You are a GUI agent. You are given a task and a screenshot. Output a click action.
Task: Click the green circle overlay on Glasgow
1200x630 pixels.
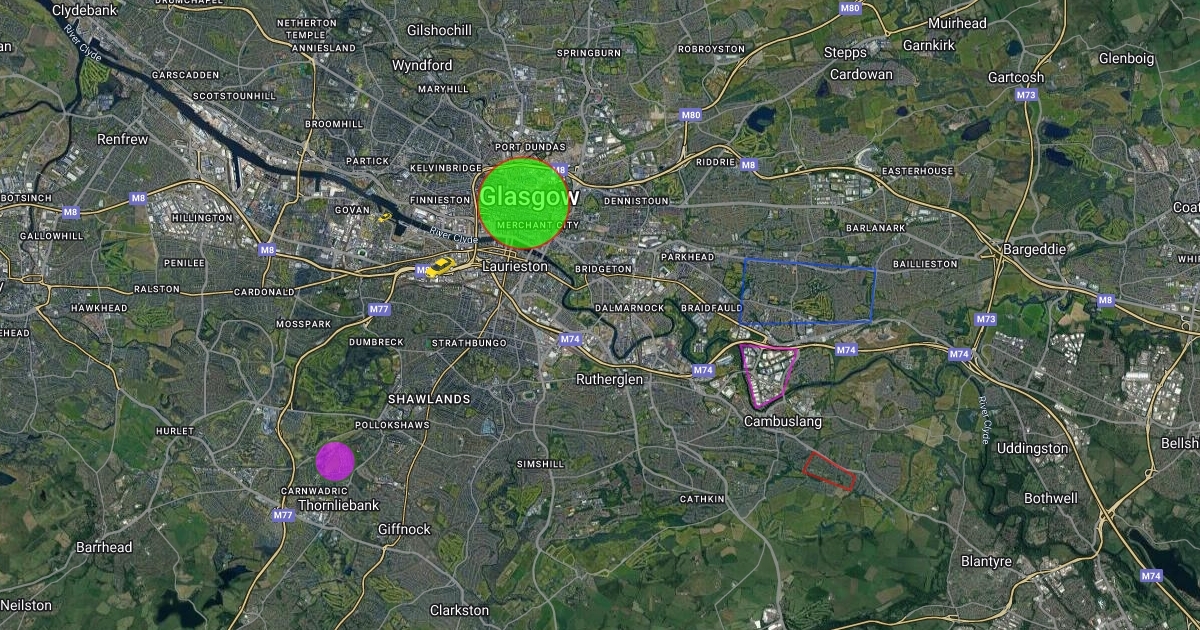pyautogui.click(x=524, y=203)
